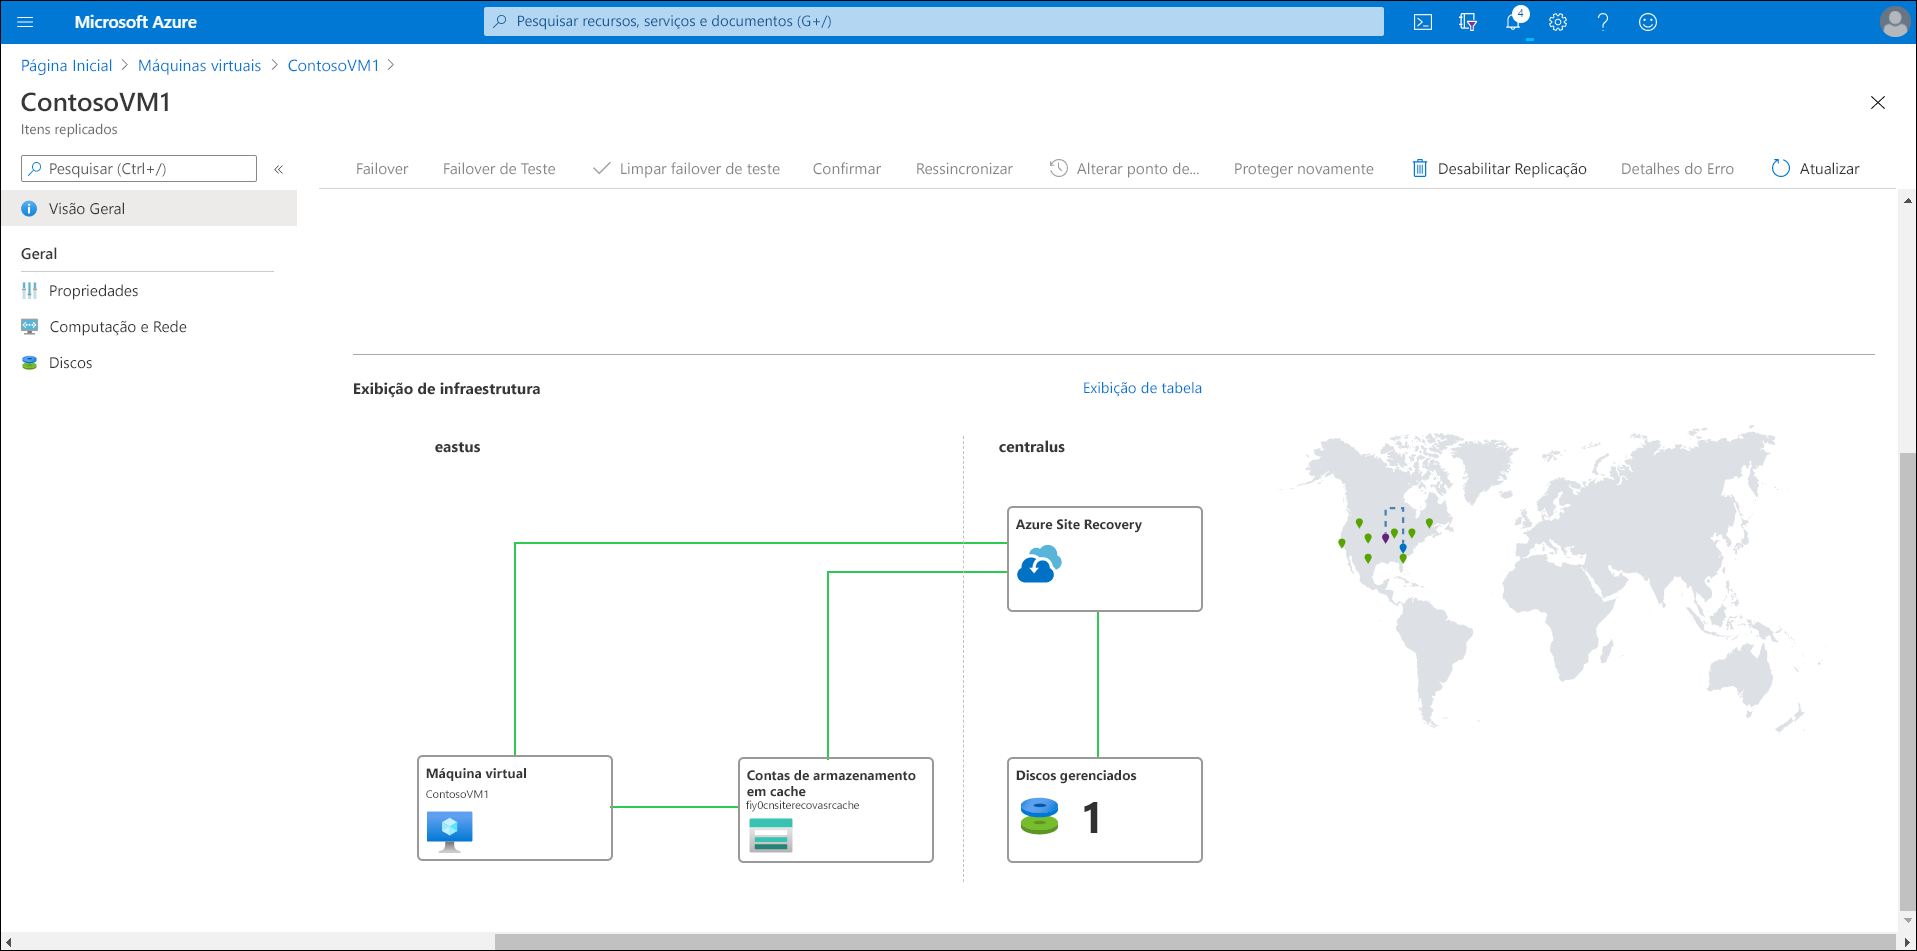Click the Failover toolbar command

click(382, 169)
